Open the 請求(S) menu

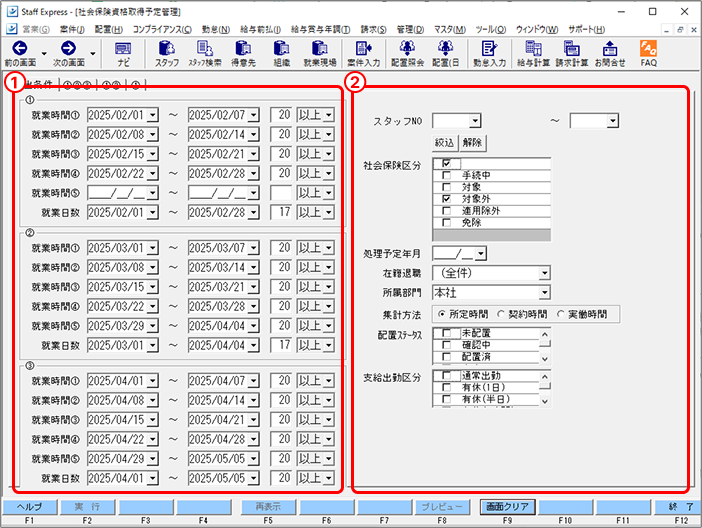pyautogui.click(x=373, y=30)
